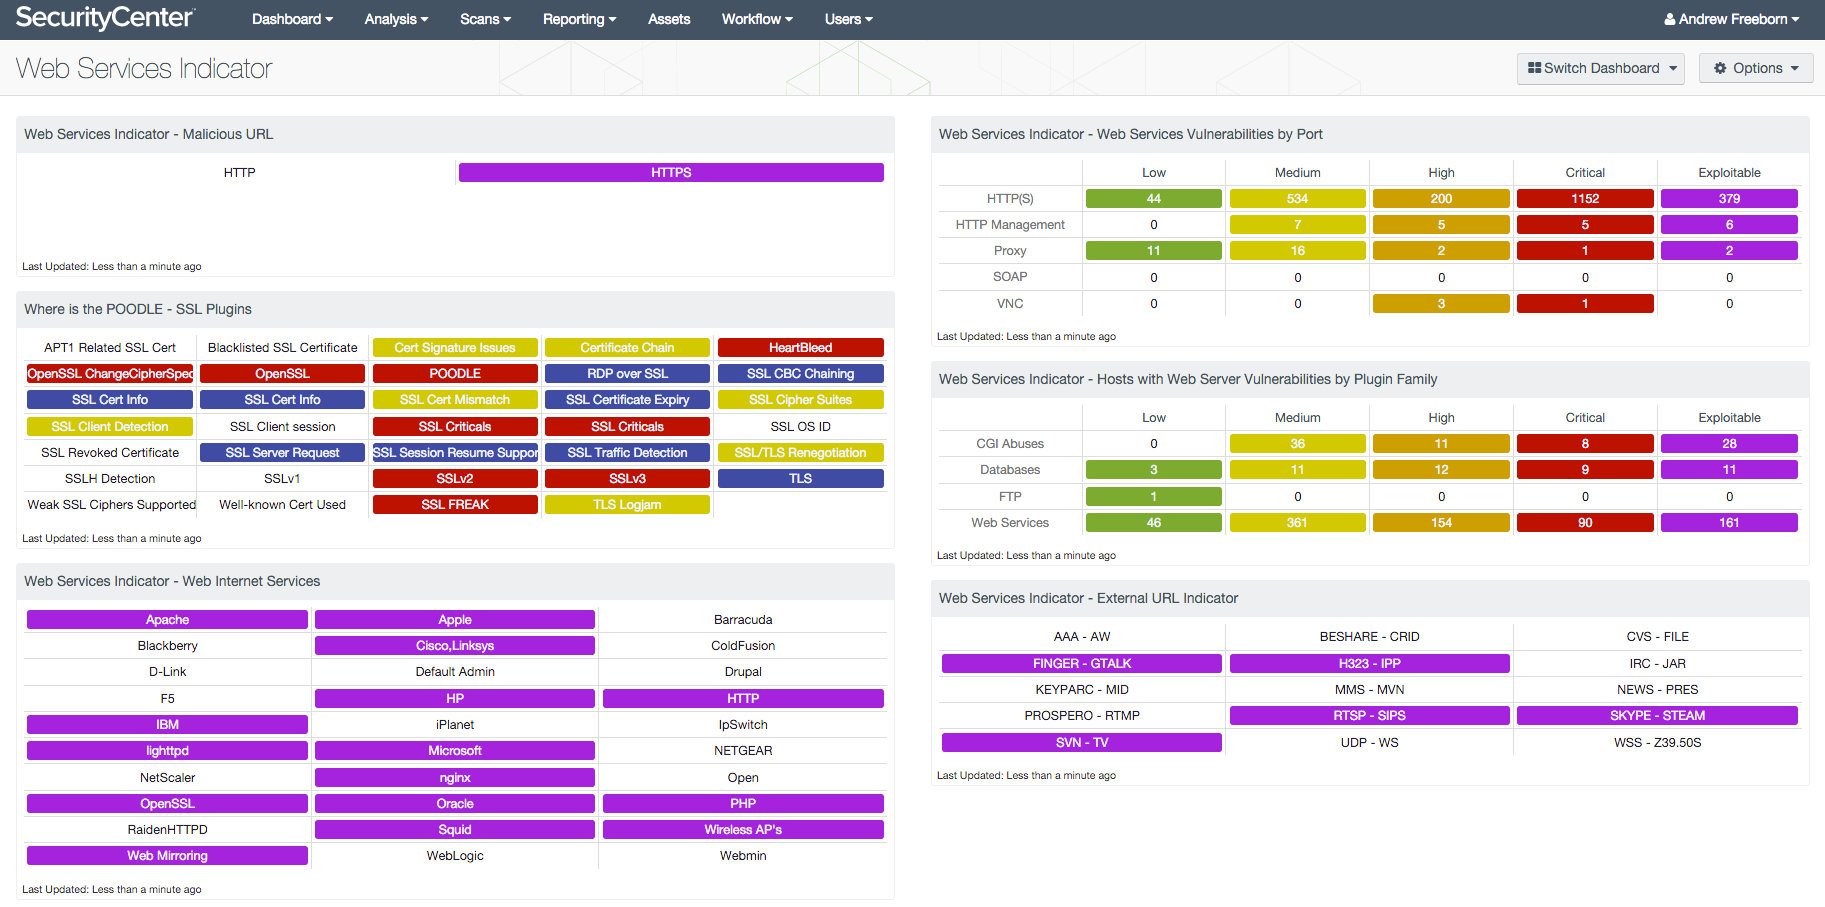Click SSL Server Request indicator

tap(282, 453)
